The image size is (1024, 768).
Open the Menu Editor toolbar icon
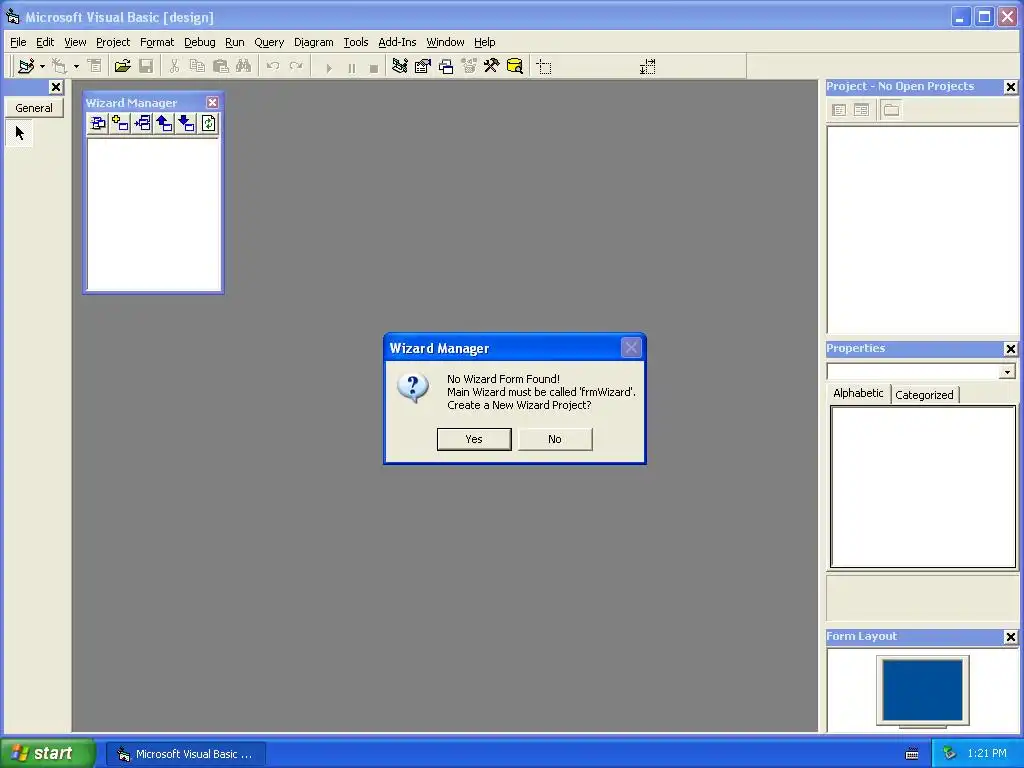click(95, 66)
